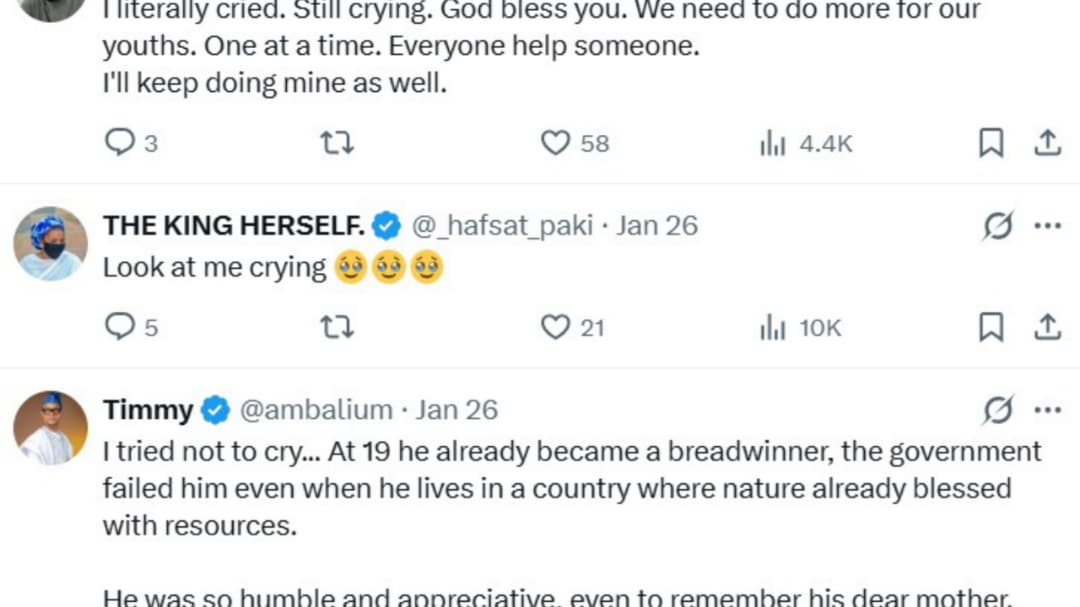Image resolution: width=1080 pixels, height=607 pixels.
Task: Open Timmy's profile picture
Action: click(50, 428)
